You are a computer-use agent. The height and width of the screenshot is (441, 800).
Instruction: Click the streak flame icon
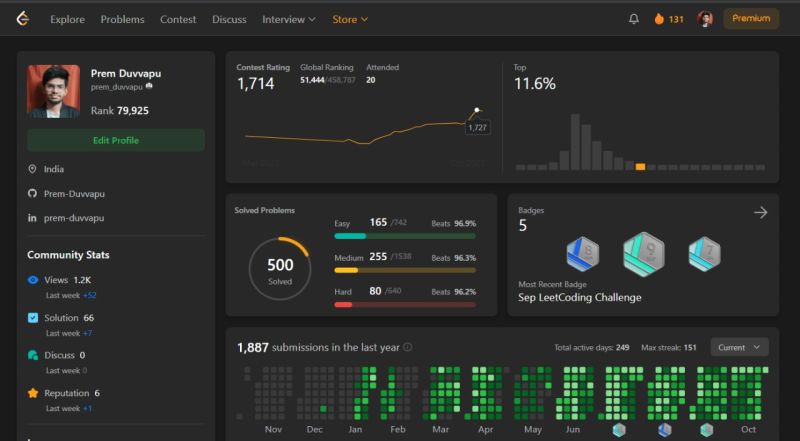point(659,19)
